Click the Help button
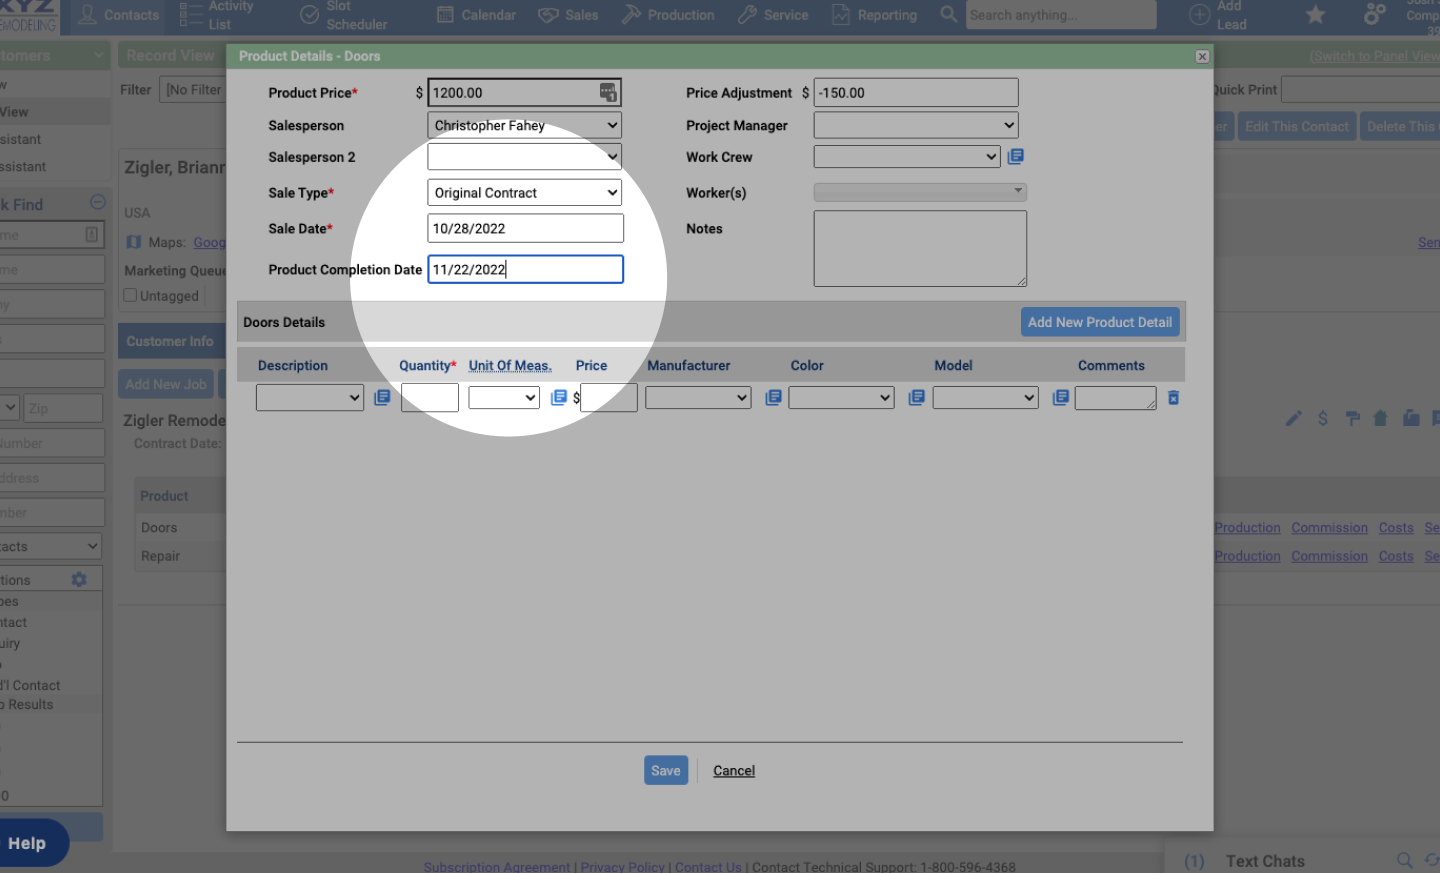This screenshot has width=1440, height=873. (x=30, y=843)
